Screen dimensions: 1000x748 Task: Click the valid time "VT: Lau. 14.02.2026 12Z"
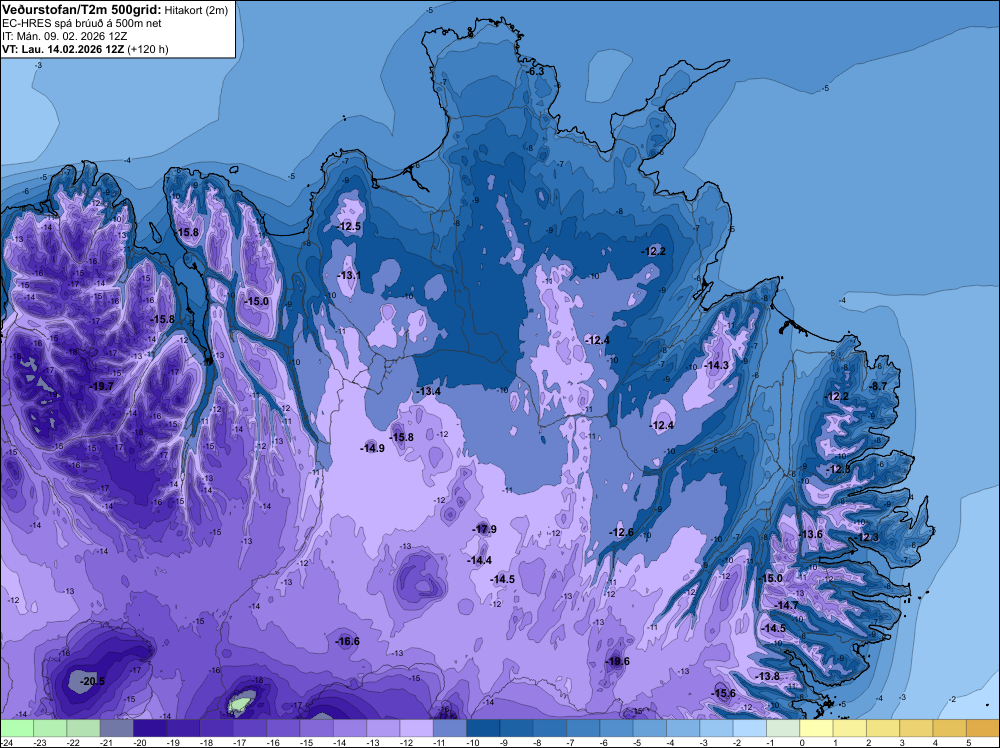(63, 49)
